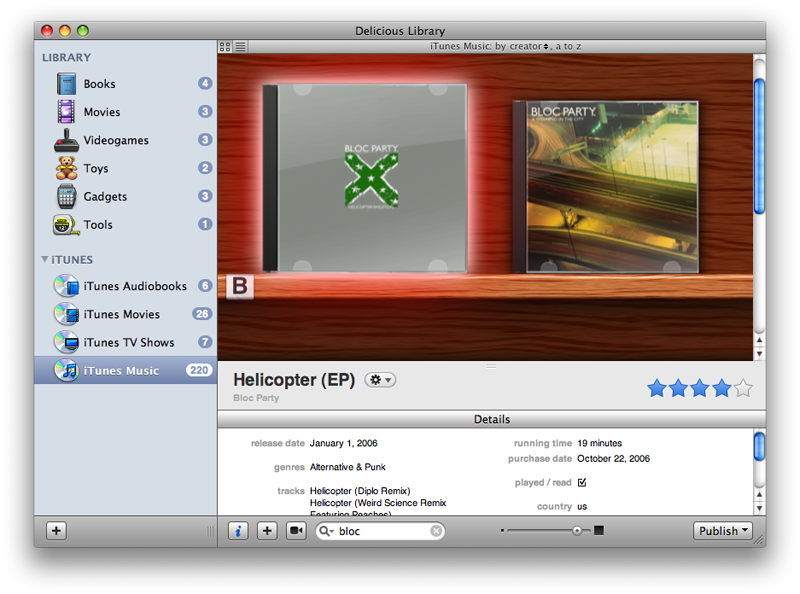Open search scope magnifier menu
Image resolution: width=800 pixels, height=594 pixels.
tap(326, 531)
